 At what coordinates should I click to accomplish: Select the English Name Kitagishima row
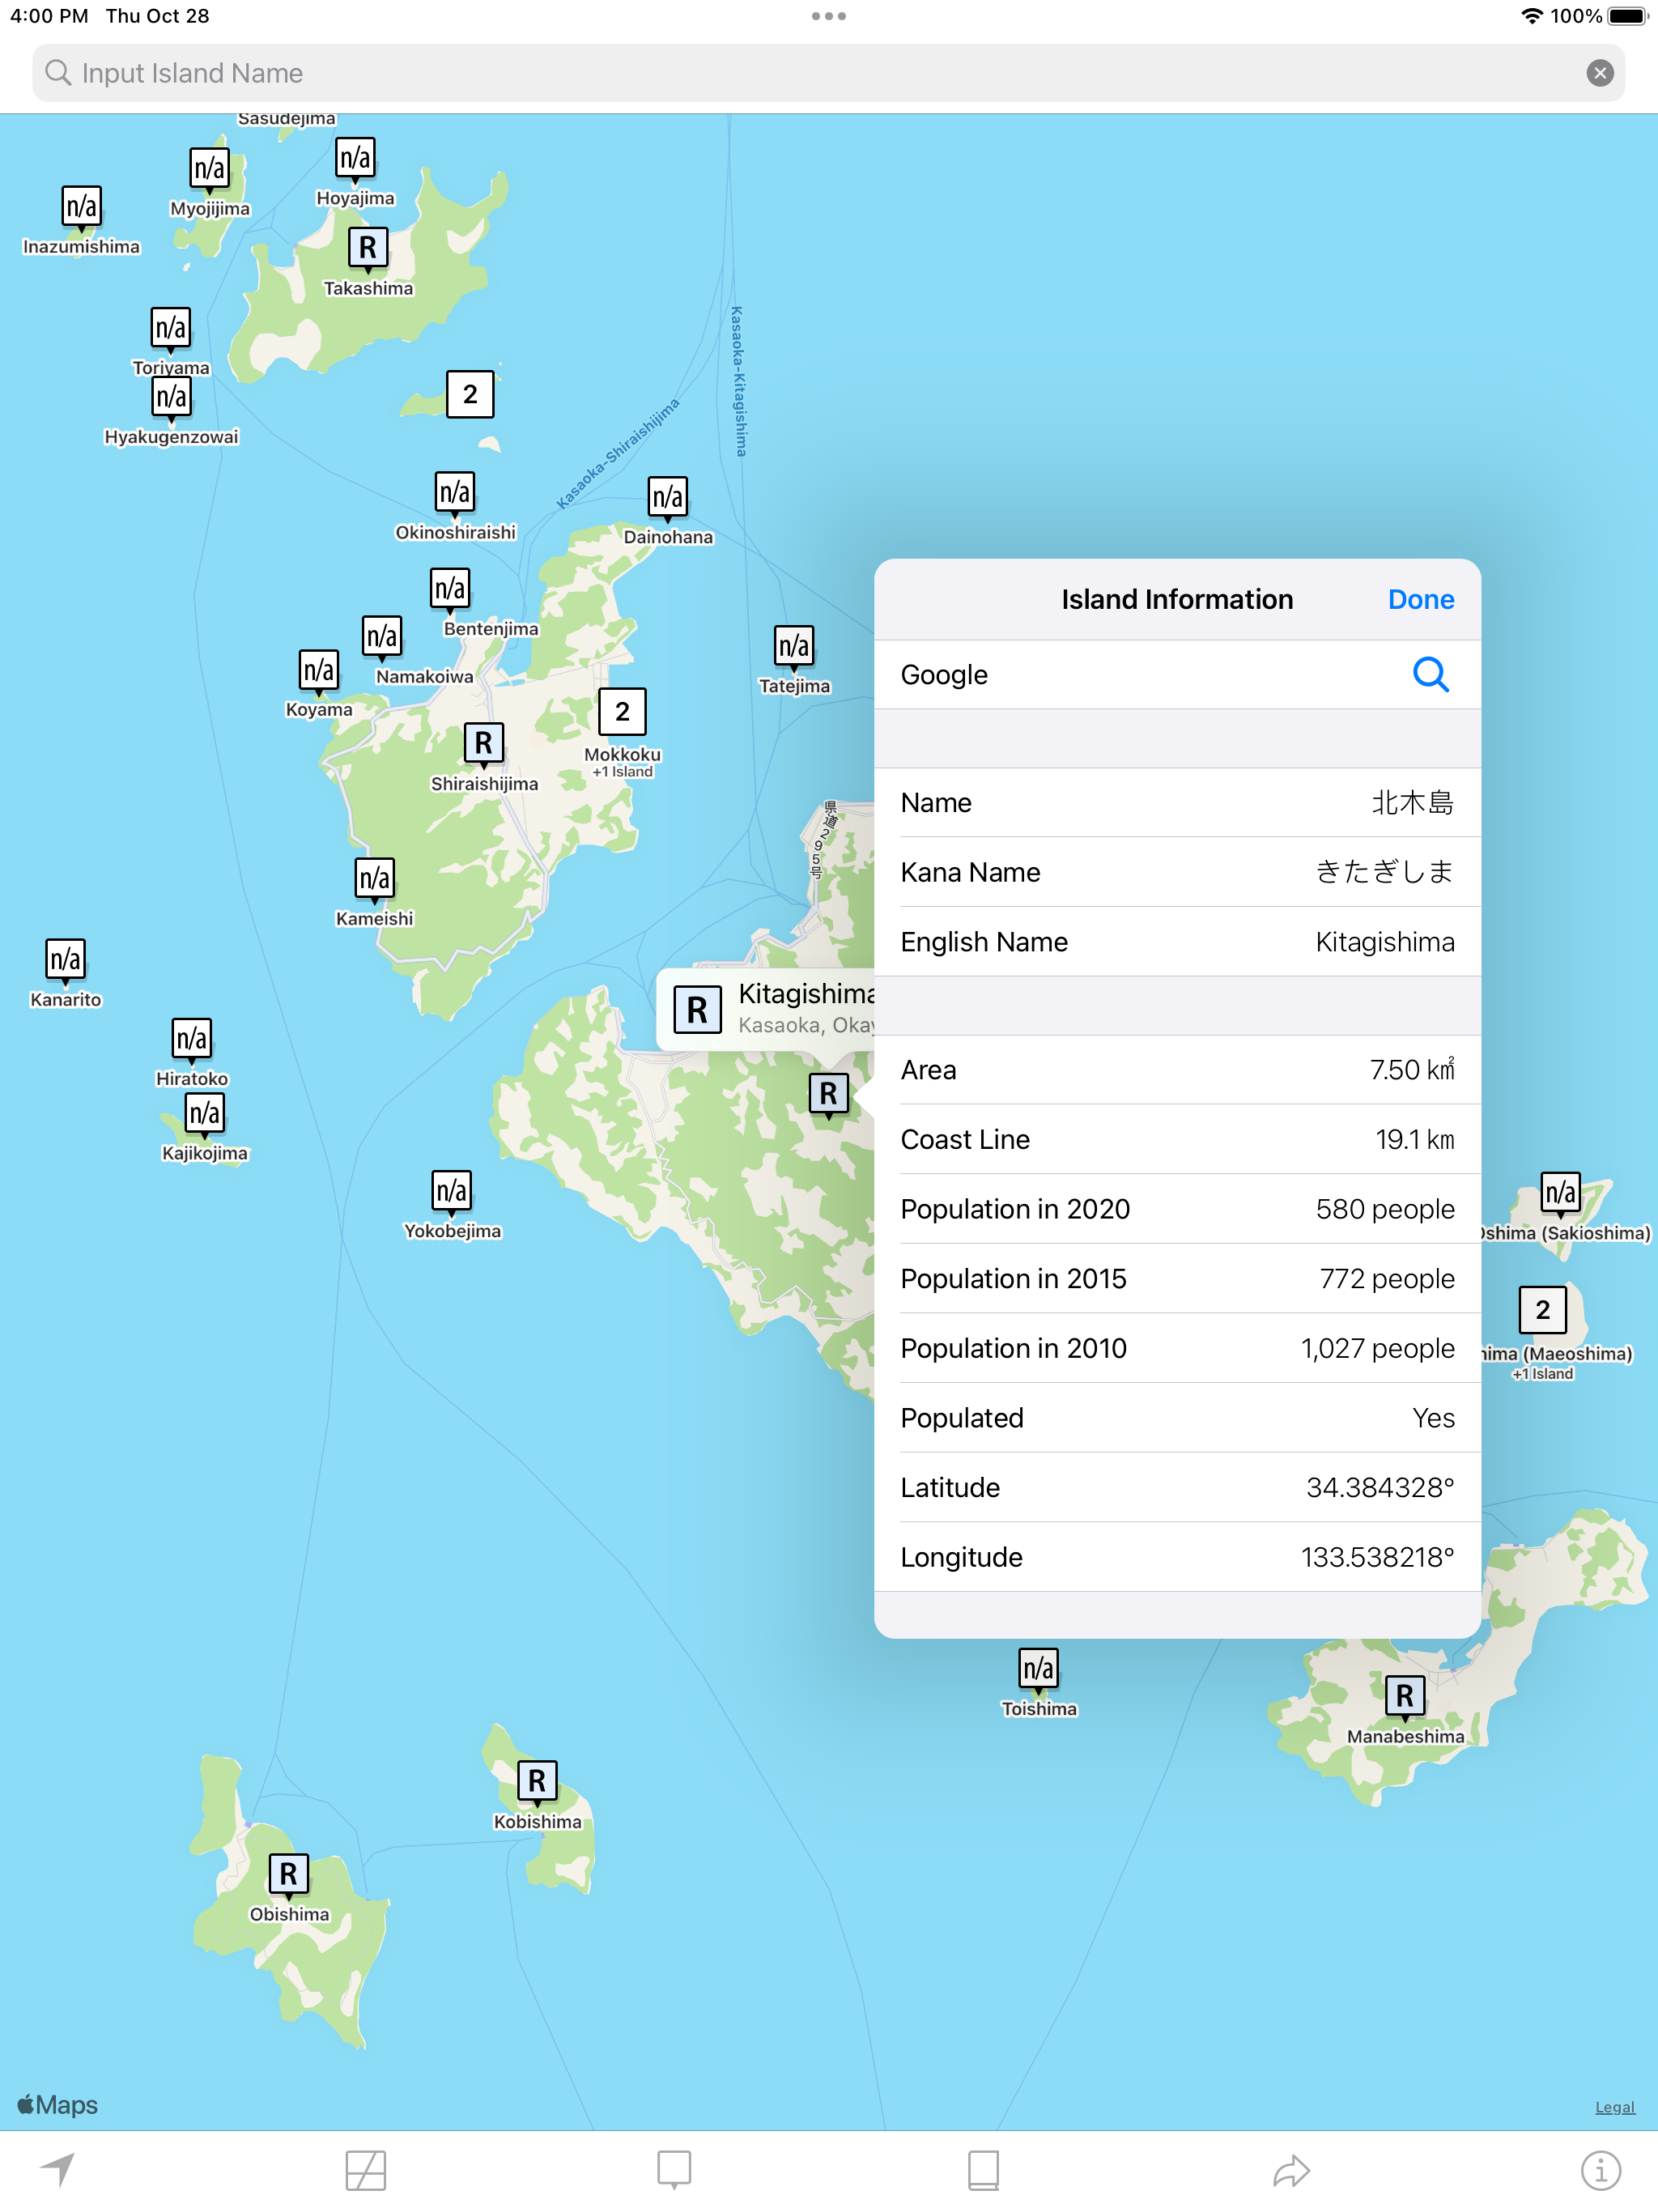(1177, 942)
